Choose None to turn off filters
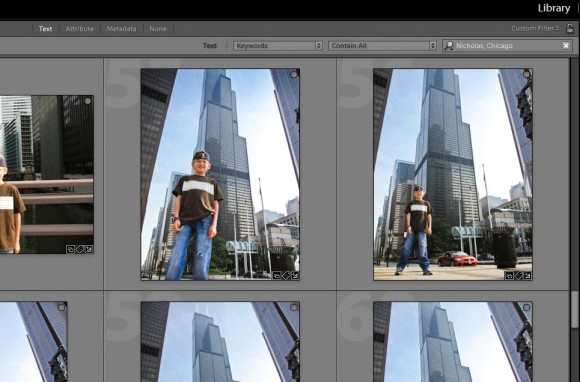The height and width of the screenshot is (382, 580). (158, 28)
